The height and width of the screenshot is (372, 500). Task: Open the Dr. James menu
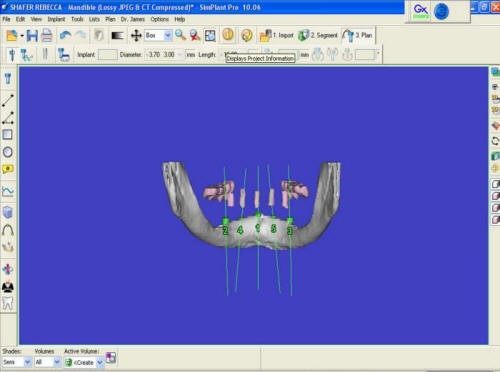[133, 19]
